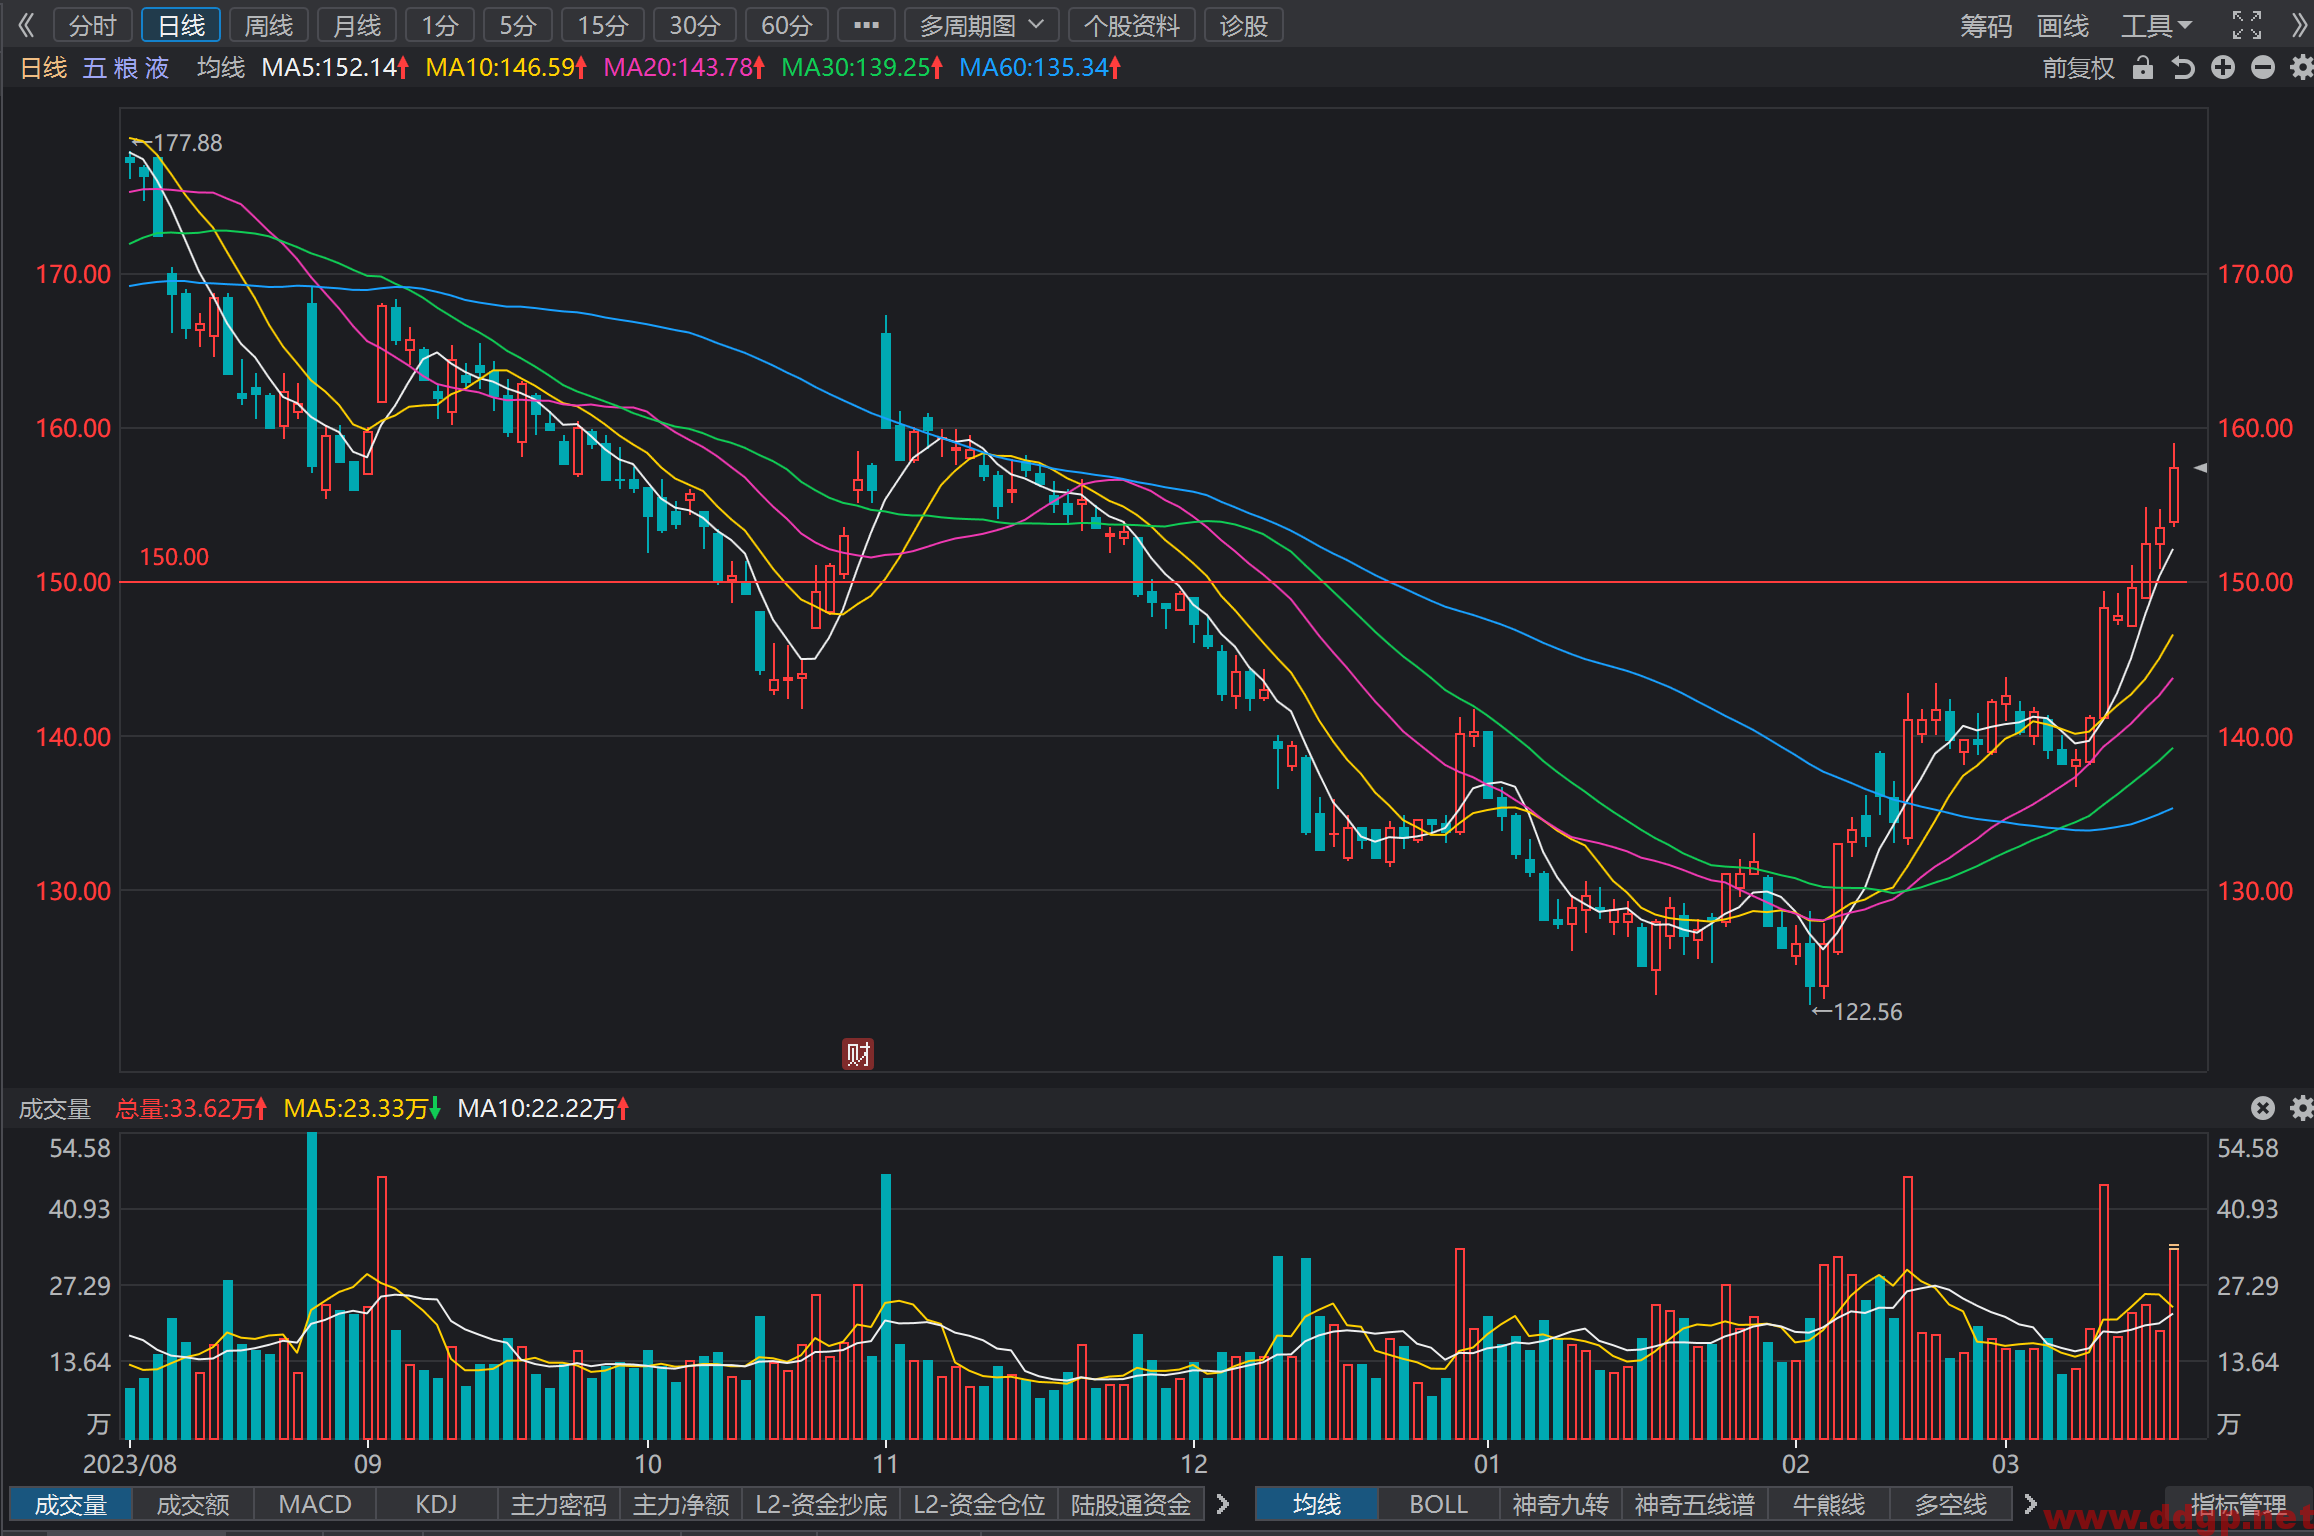Viewport: 2314px width, 1536px height.
Task: Click the 指标管理 button
Action: click(x=2238, y=1504)
